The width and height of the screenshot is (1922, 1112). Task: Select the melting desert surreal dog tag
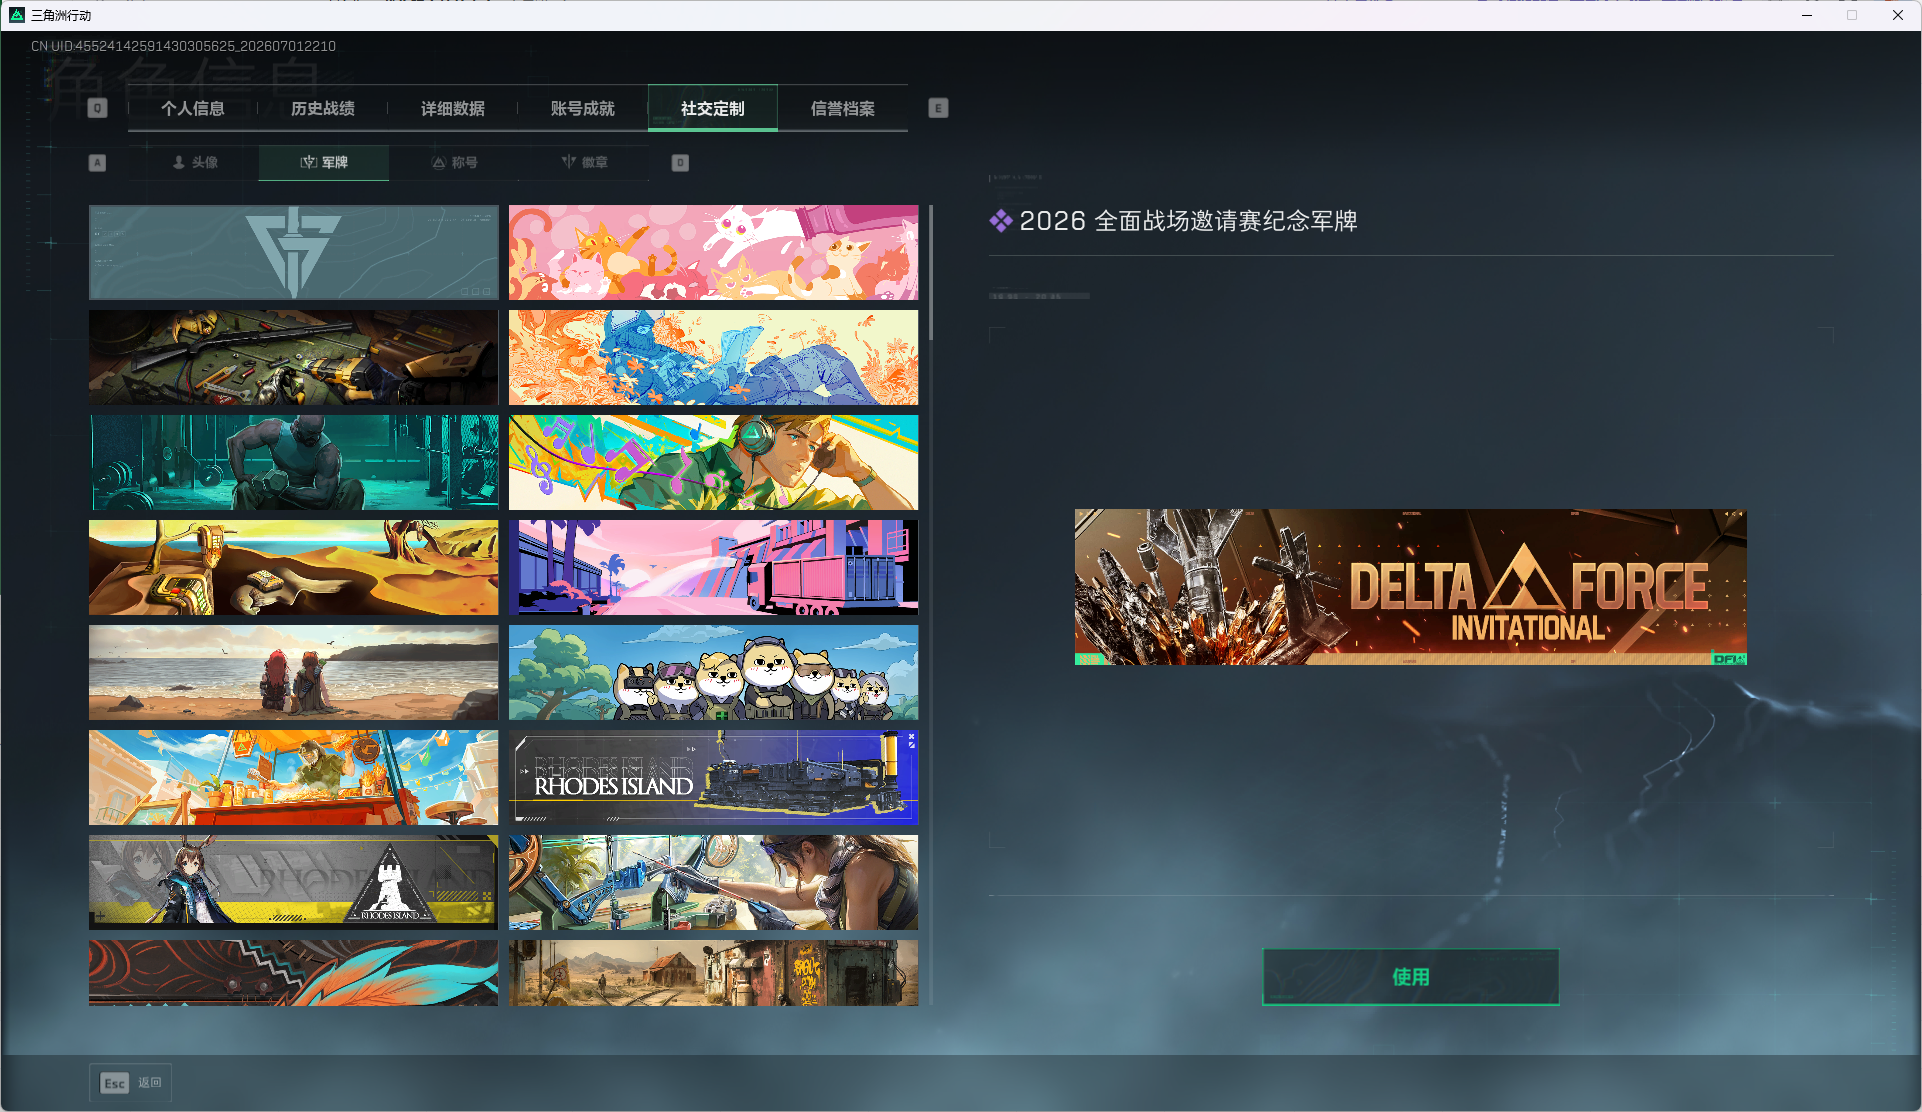293,567
